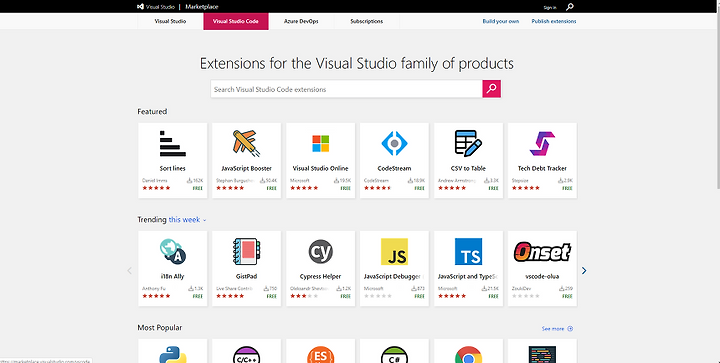Open the ES extension icon in Most Popular
720x363 pixels.
[x=321, y=355]
